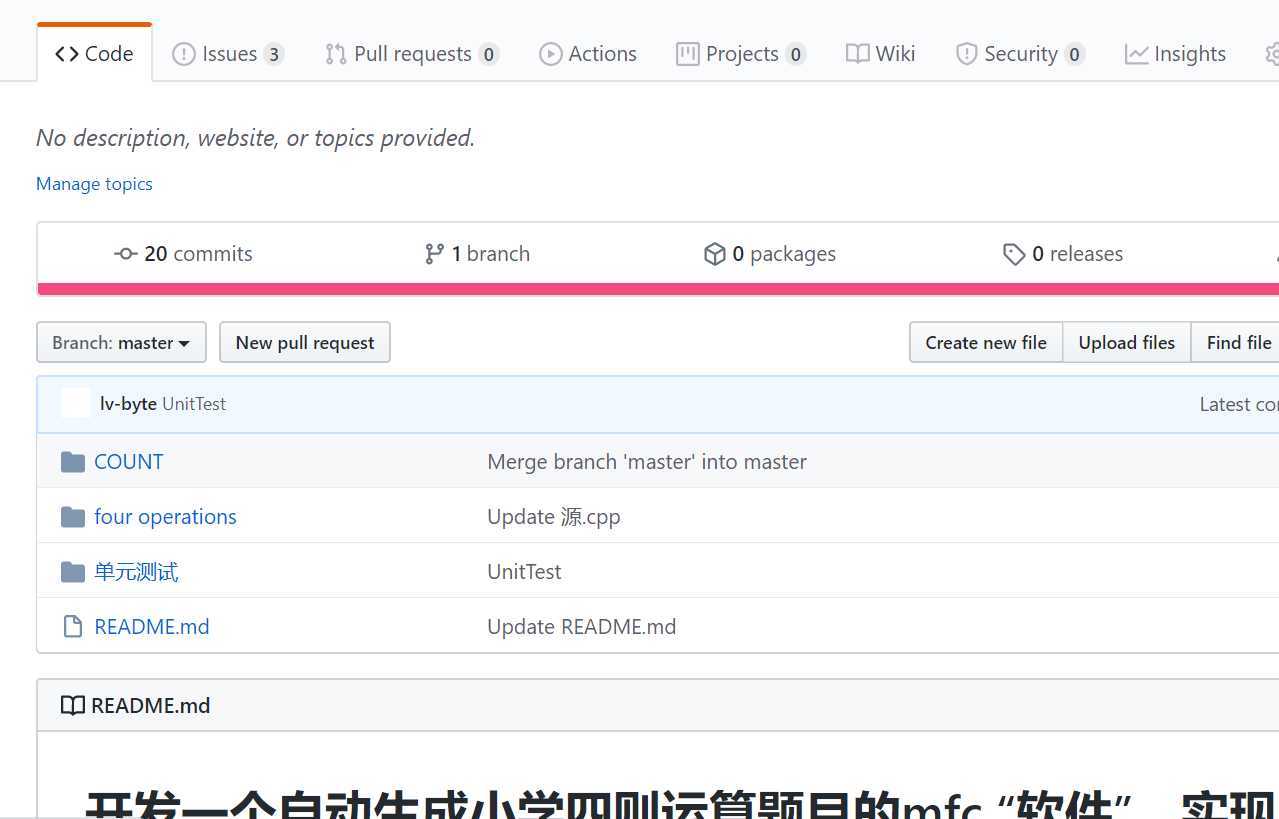
Task: Open the UnitTest commit on 单元测试 row
Action: tap(524, 572)
